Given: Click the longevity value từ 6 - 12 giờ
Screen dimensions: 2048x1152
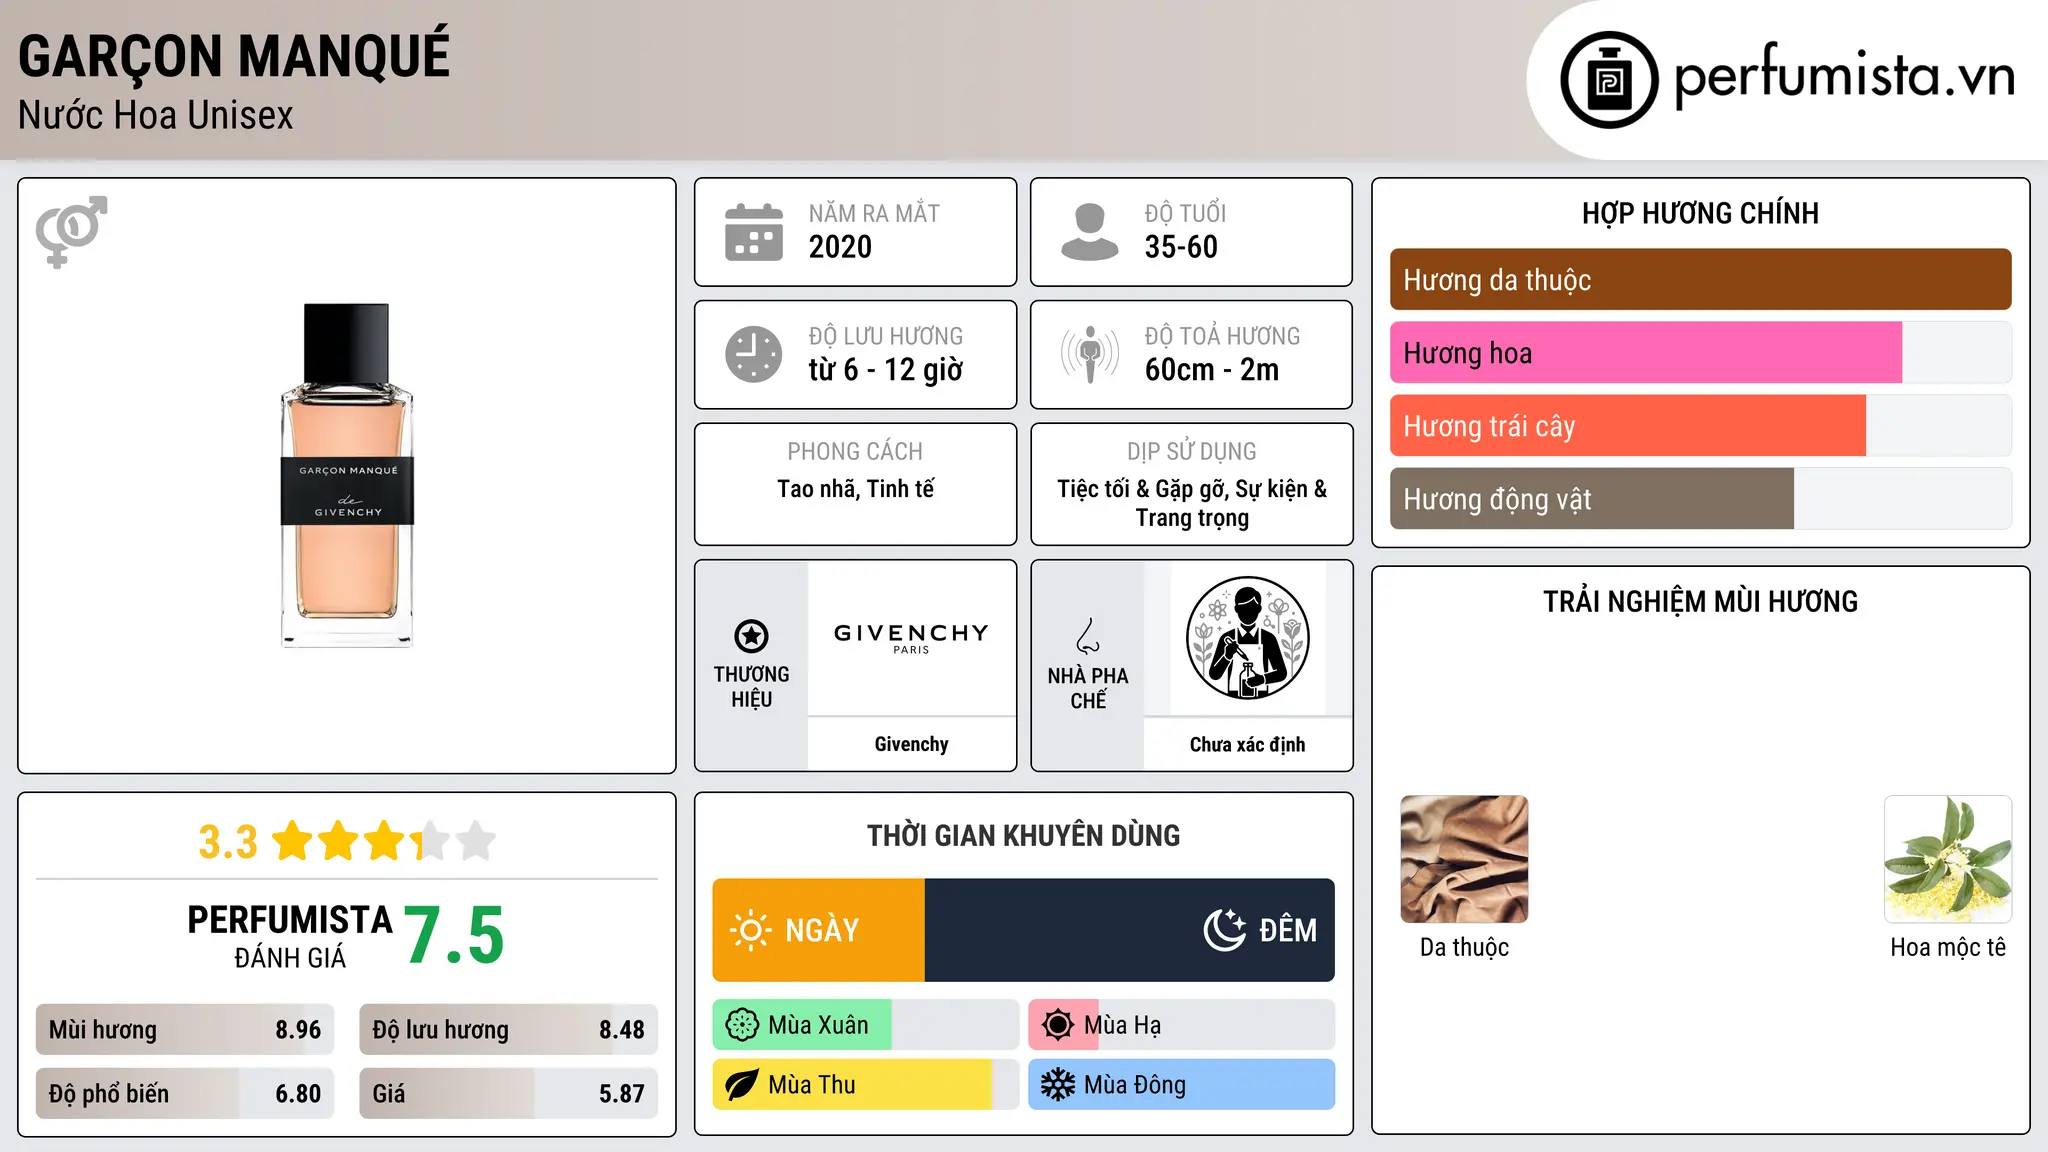Looking at the screenshot, I should pyautogui.click(x=886, y=370).
